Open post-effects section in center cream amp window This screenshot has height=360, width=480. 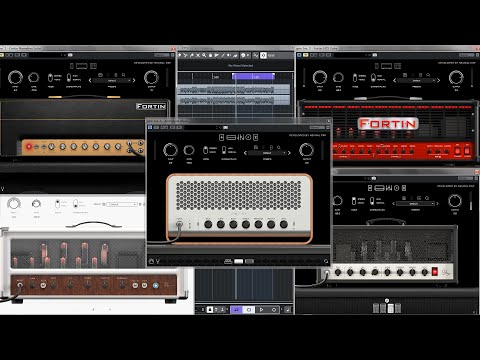pyautogui.click(x=256, y=137)
